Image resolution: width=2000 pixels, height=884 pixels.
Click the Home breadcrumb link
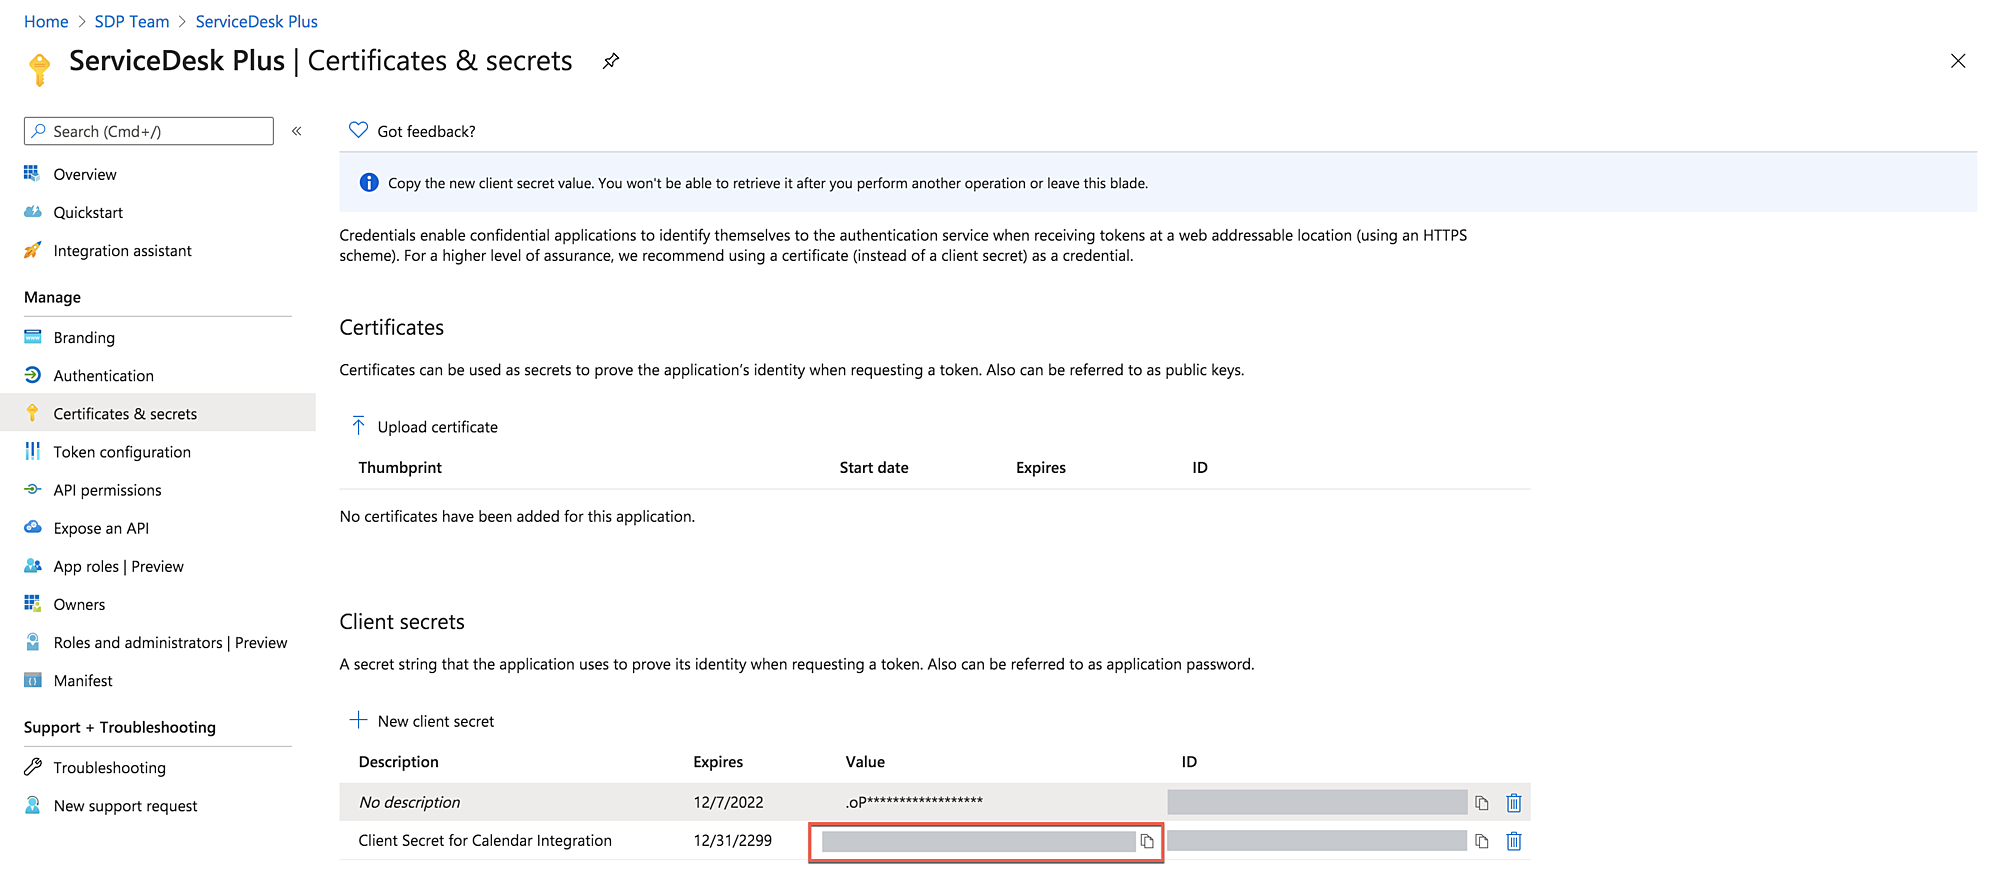[46, 21]
